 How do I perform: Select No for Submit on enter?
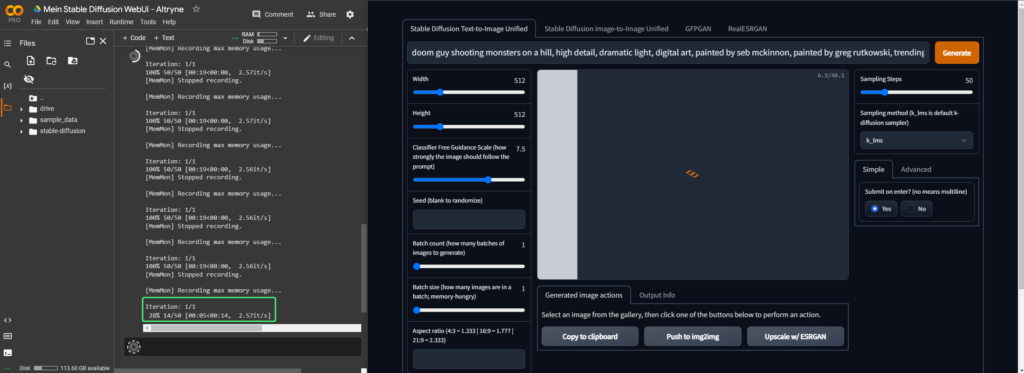click(916, 209)
